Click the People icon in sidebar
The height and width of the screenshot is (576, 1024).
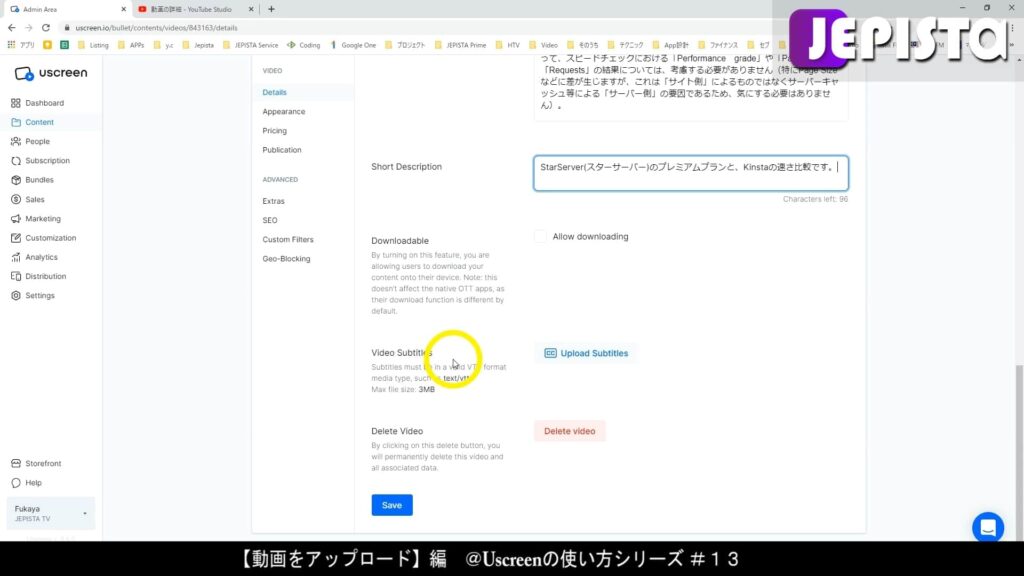[x=16, y=141]
